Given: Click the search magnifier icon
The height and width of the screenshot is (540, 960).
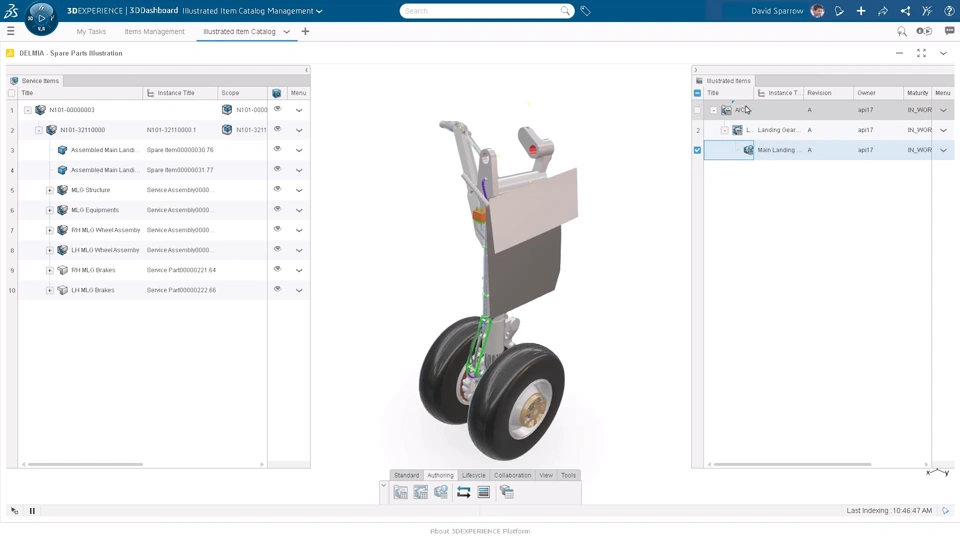Looking at the screenshot, I should 564,11.
